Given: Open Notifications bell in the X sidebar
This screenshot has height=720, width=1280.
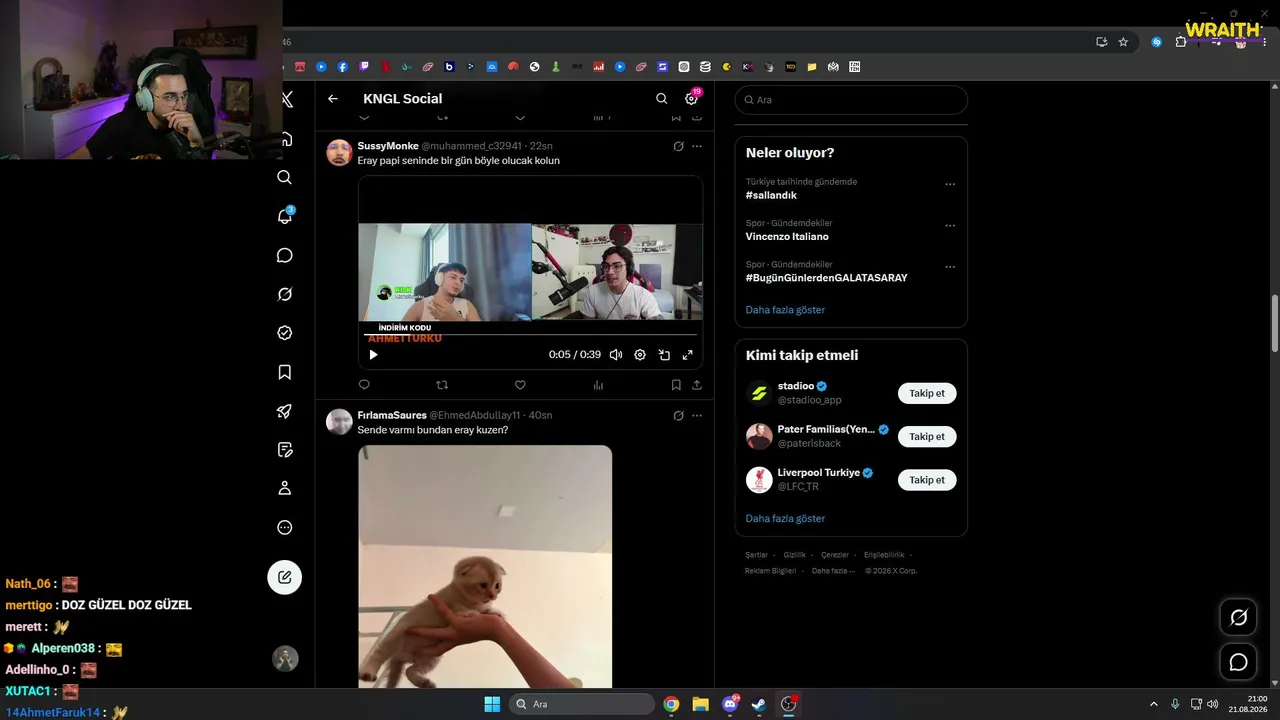Looking at the screenshot, I should [x=285, y=216].
